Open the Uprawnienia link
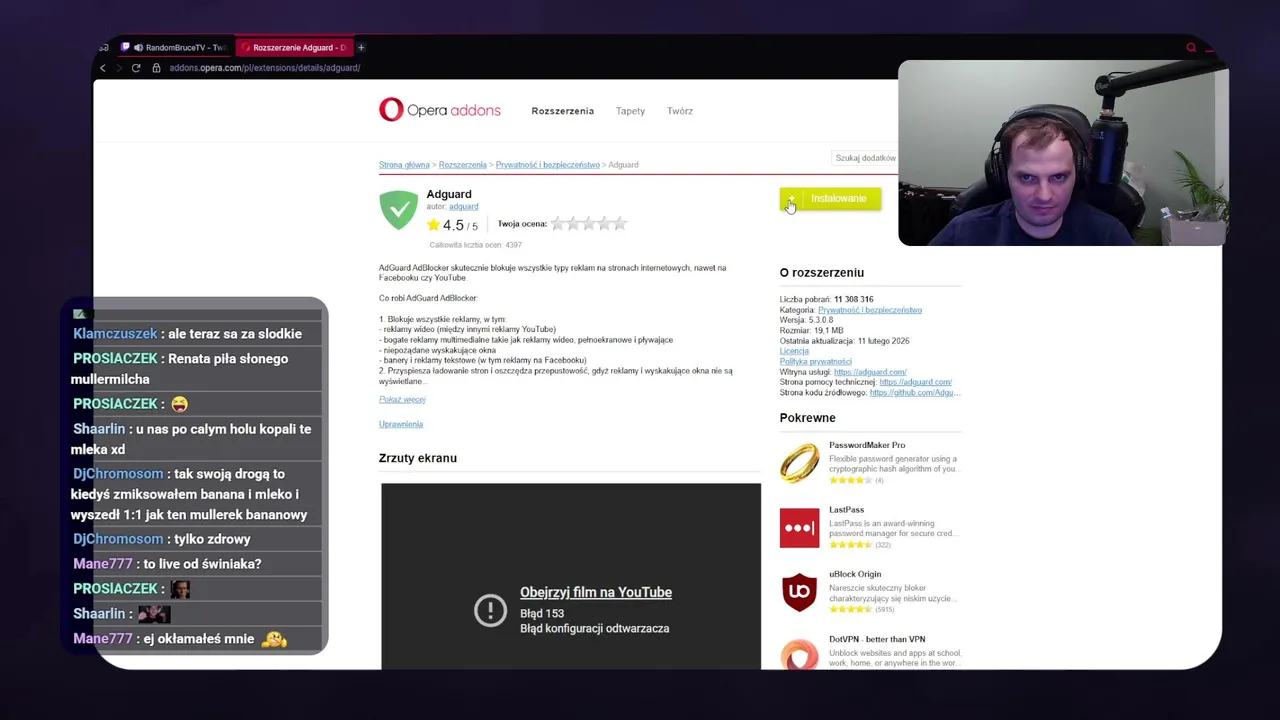The width and height of the screenshot is (1280, 720). [x=401, y=424]
